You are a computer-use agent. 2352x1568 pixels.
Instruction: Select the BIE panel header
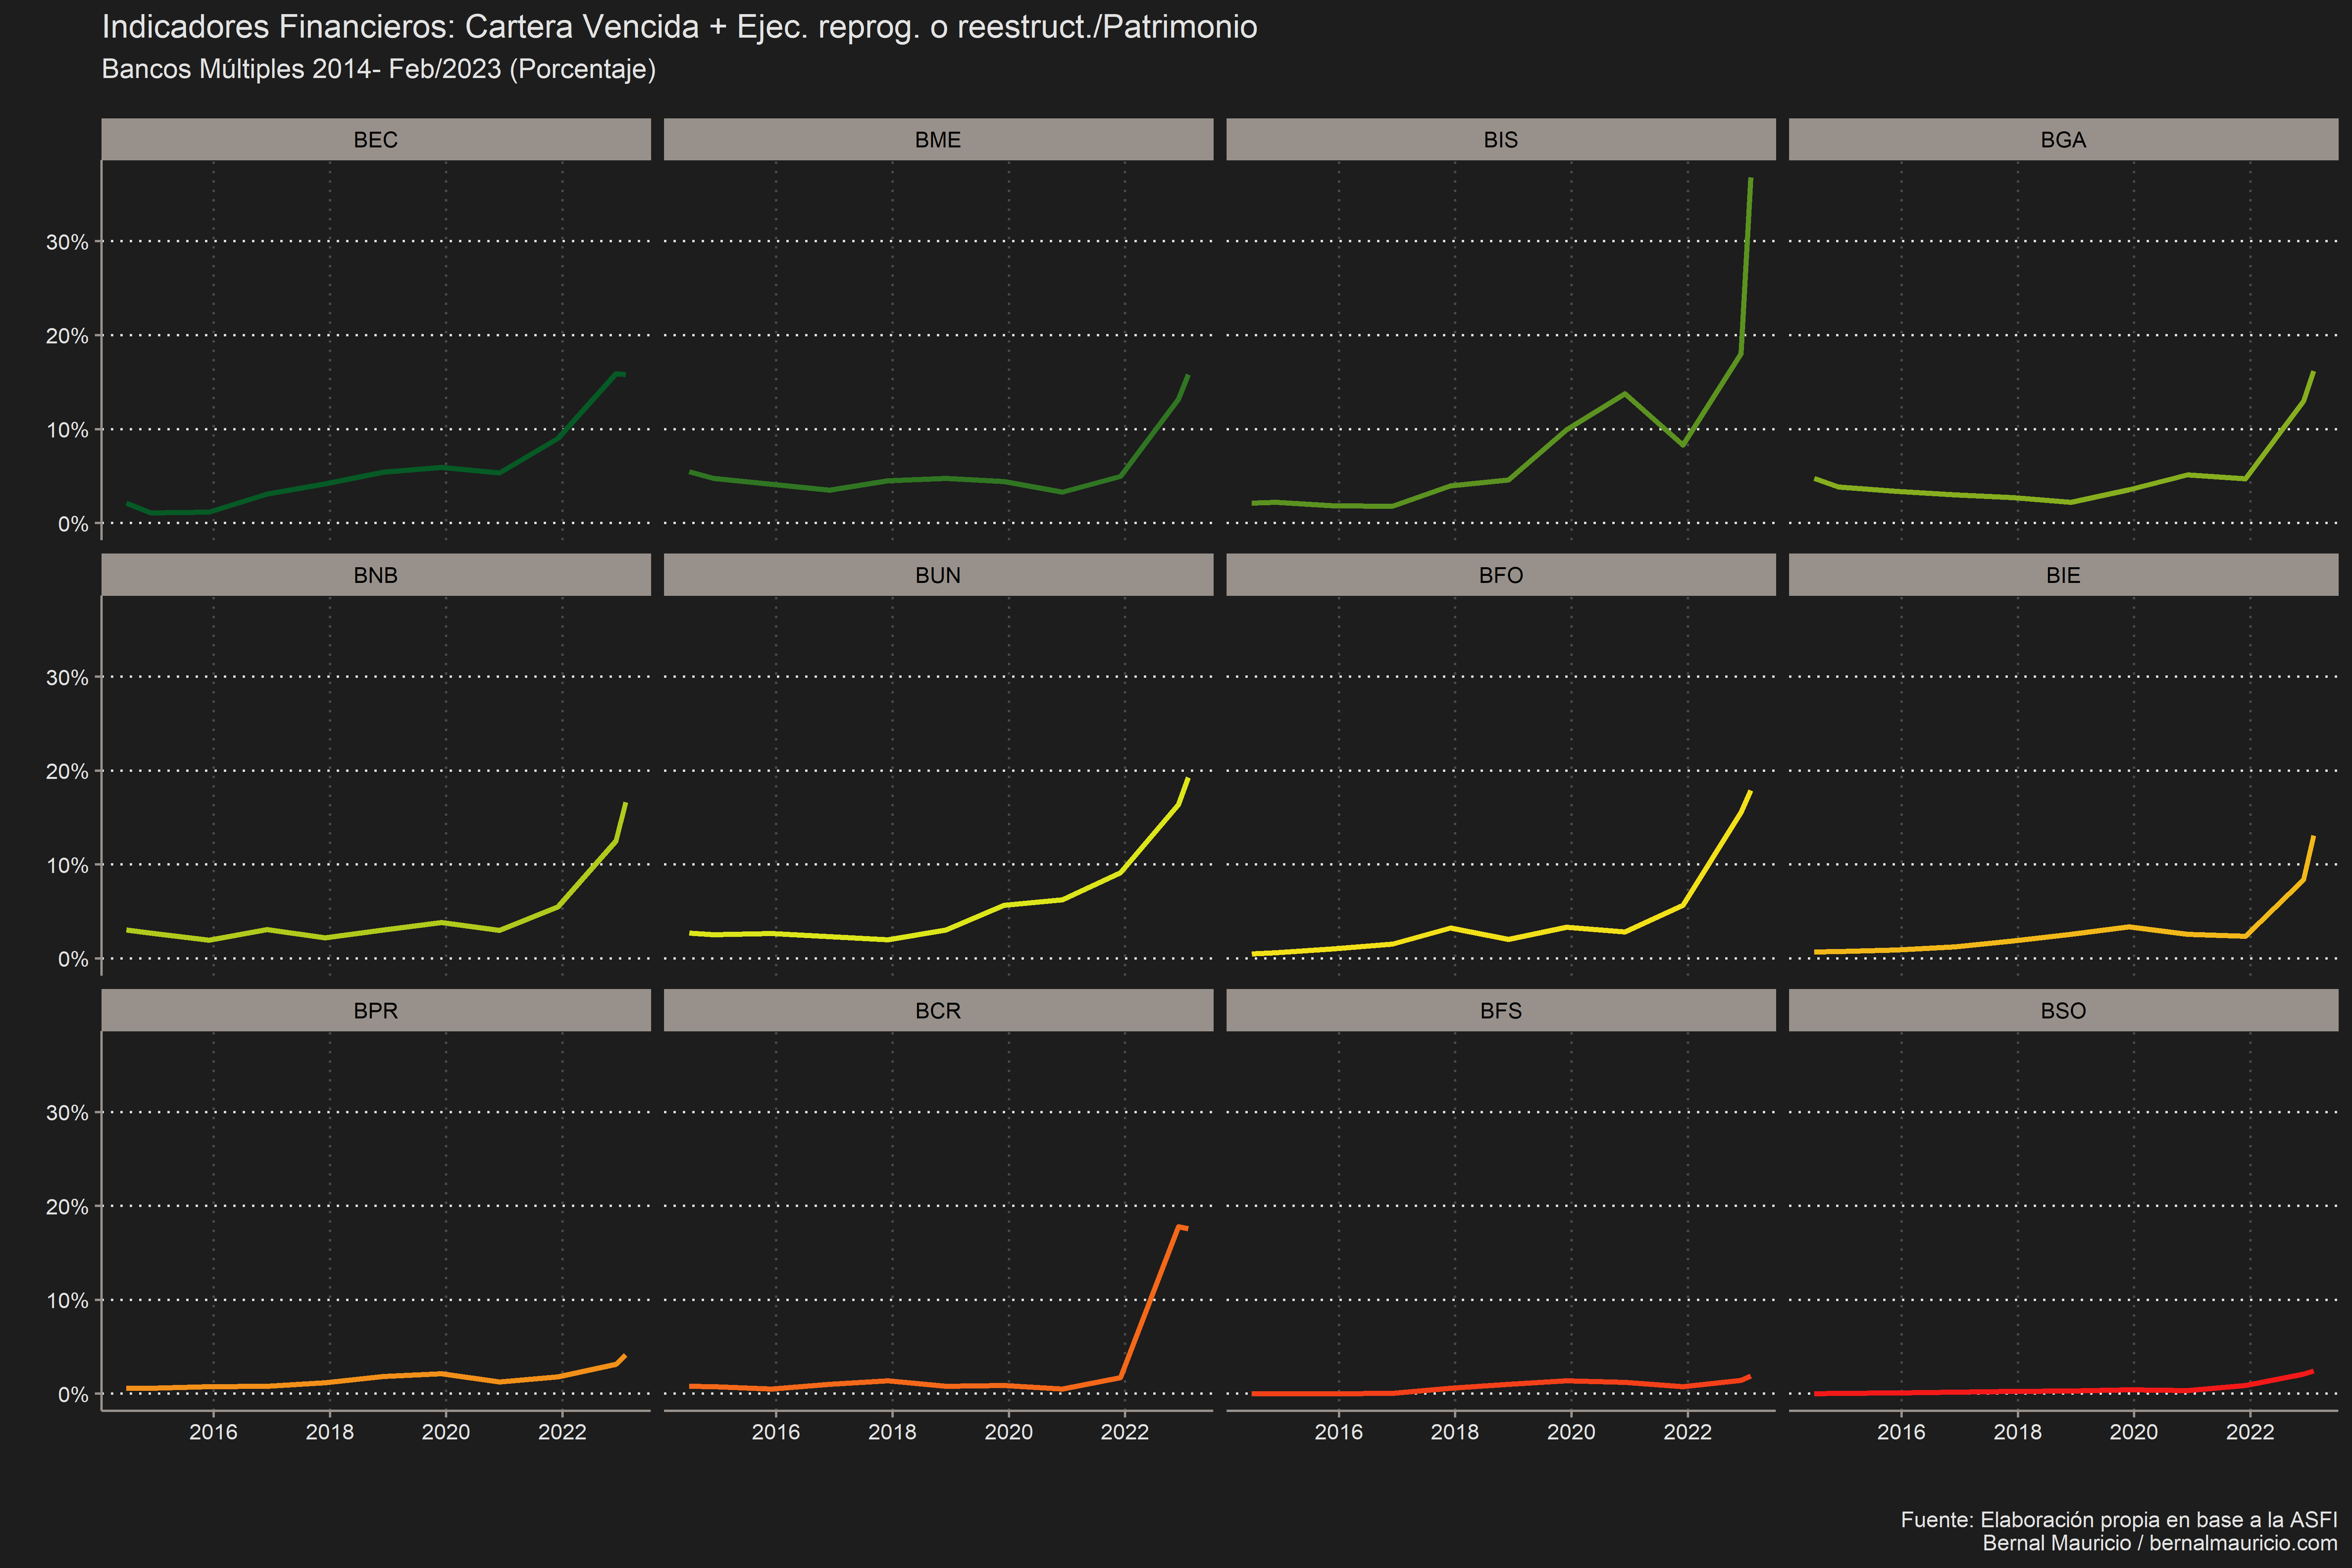[x=2063, y=575]
